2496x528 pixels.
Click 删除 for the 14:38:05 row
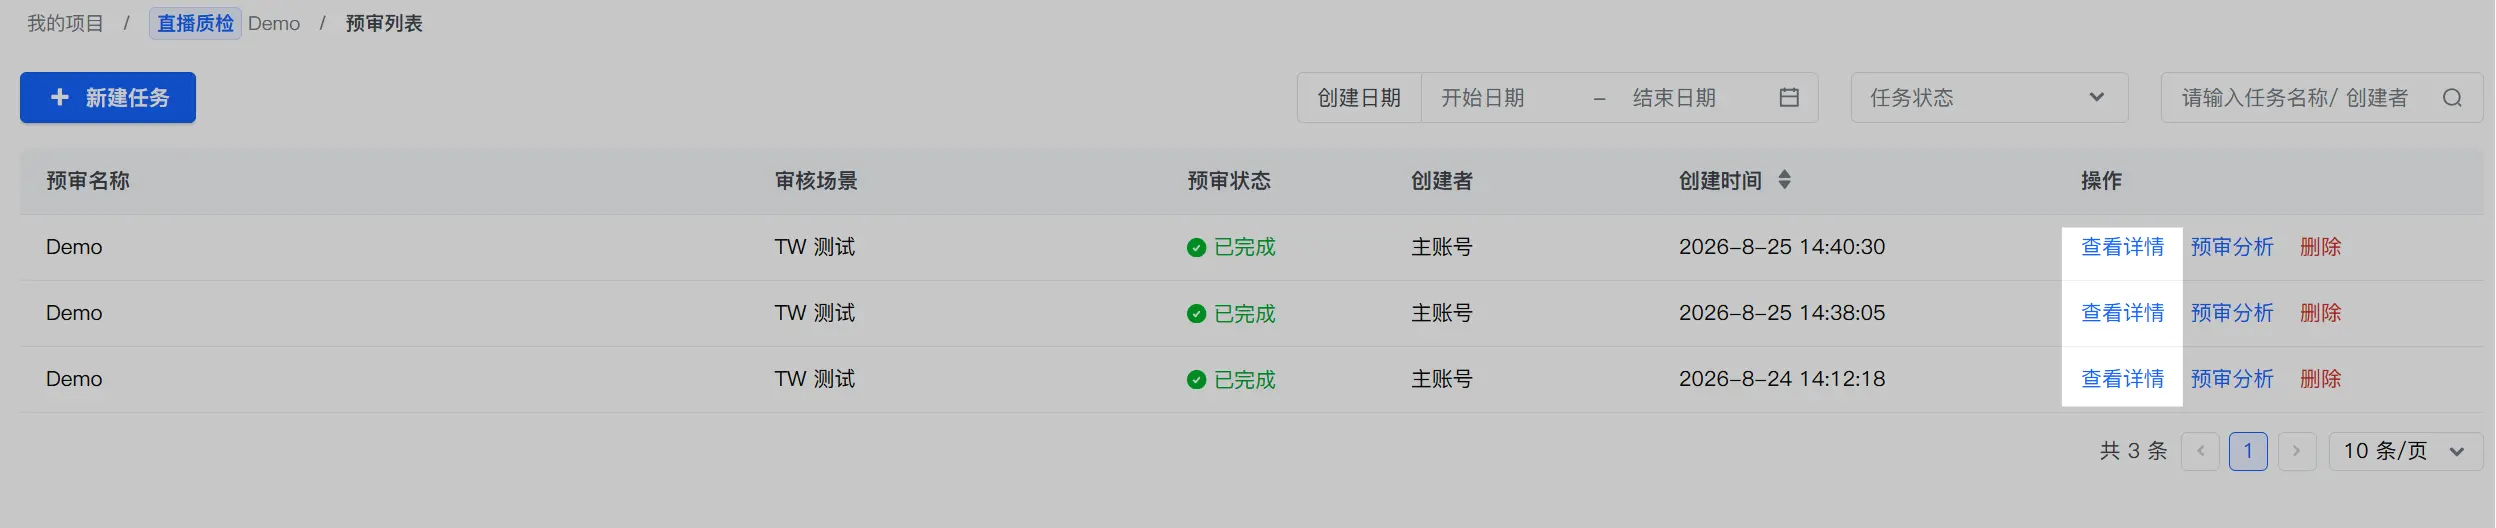pos(2320,313)
